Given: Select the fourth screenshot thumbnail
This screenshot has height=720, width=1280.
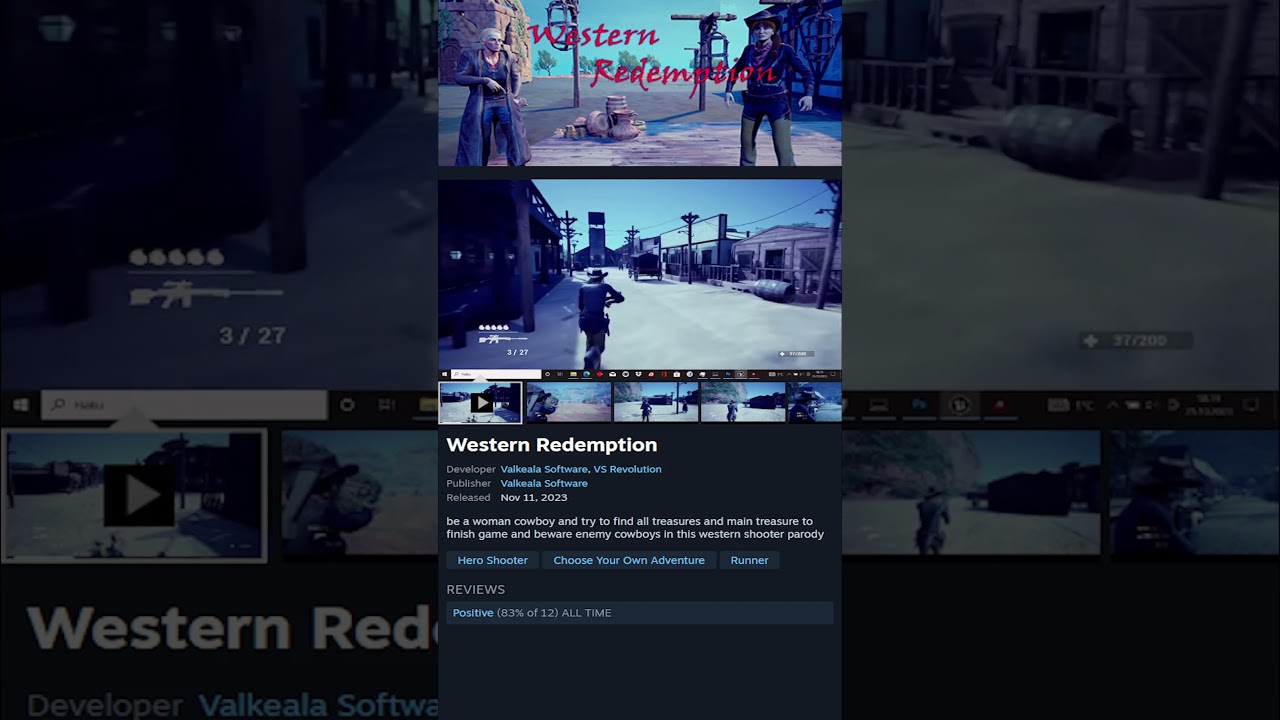Looking at the screenshot, I should pos(742,402).
